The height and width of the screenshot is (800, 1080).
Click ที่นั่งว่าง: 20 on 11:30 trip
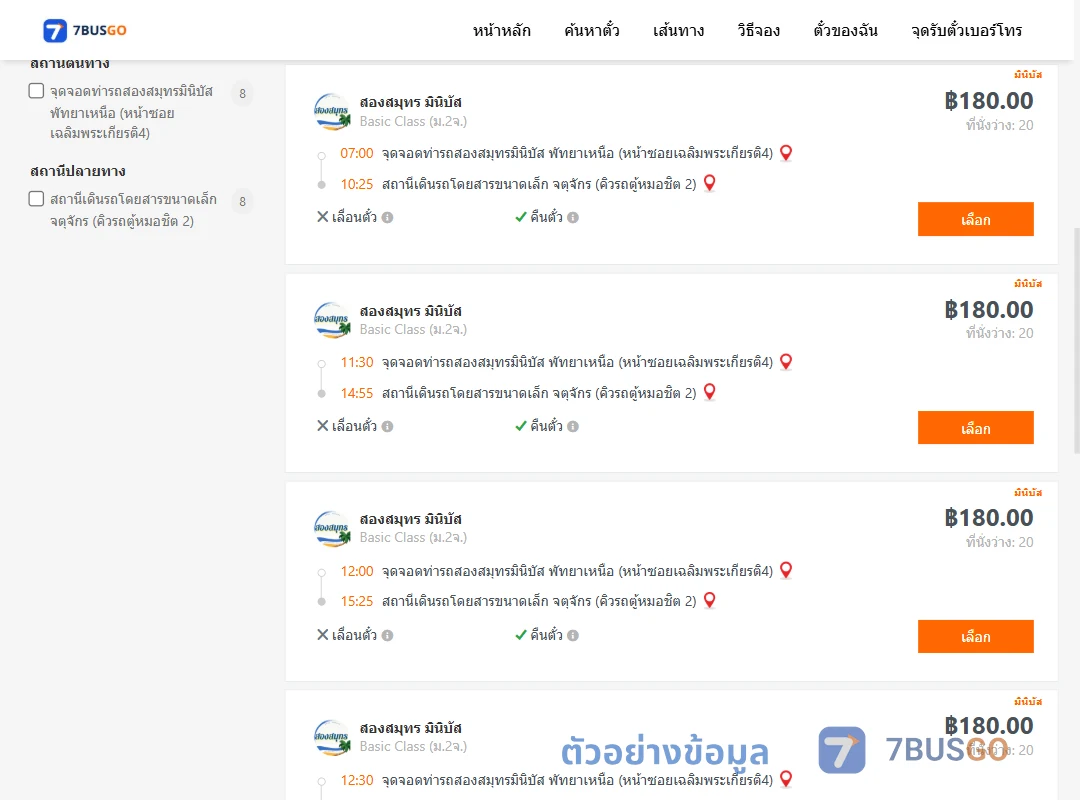tap(999, 333)
